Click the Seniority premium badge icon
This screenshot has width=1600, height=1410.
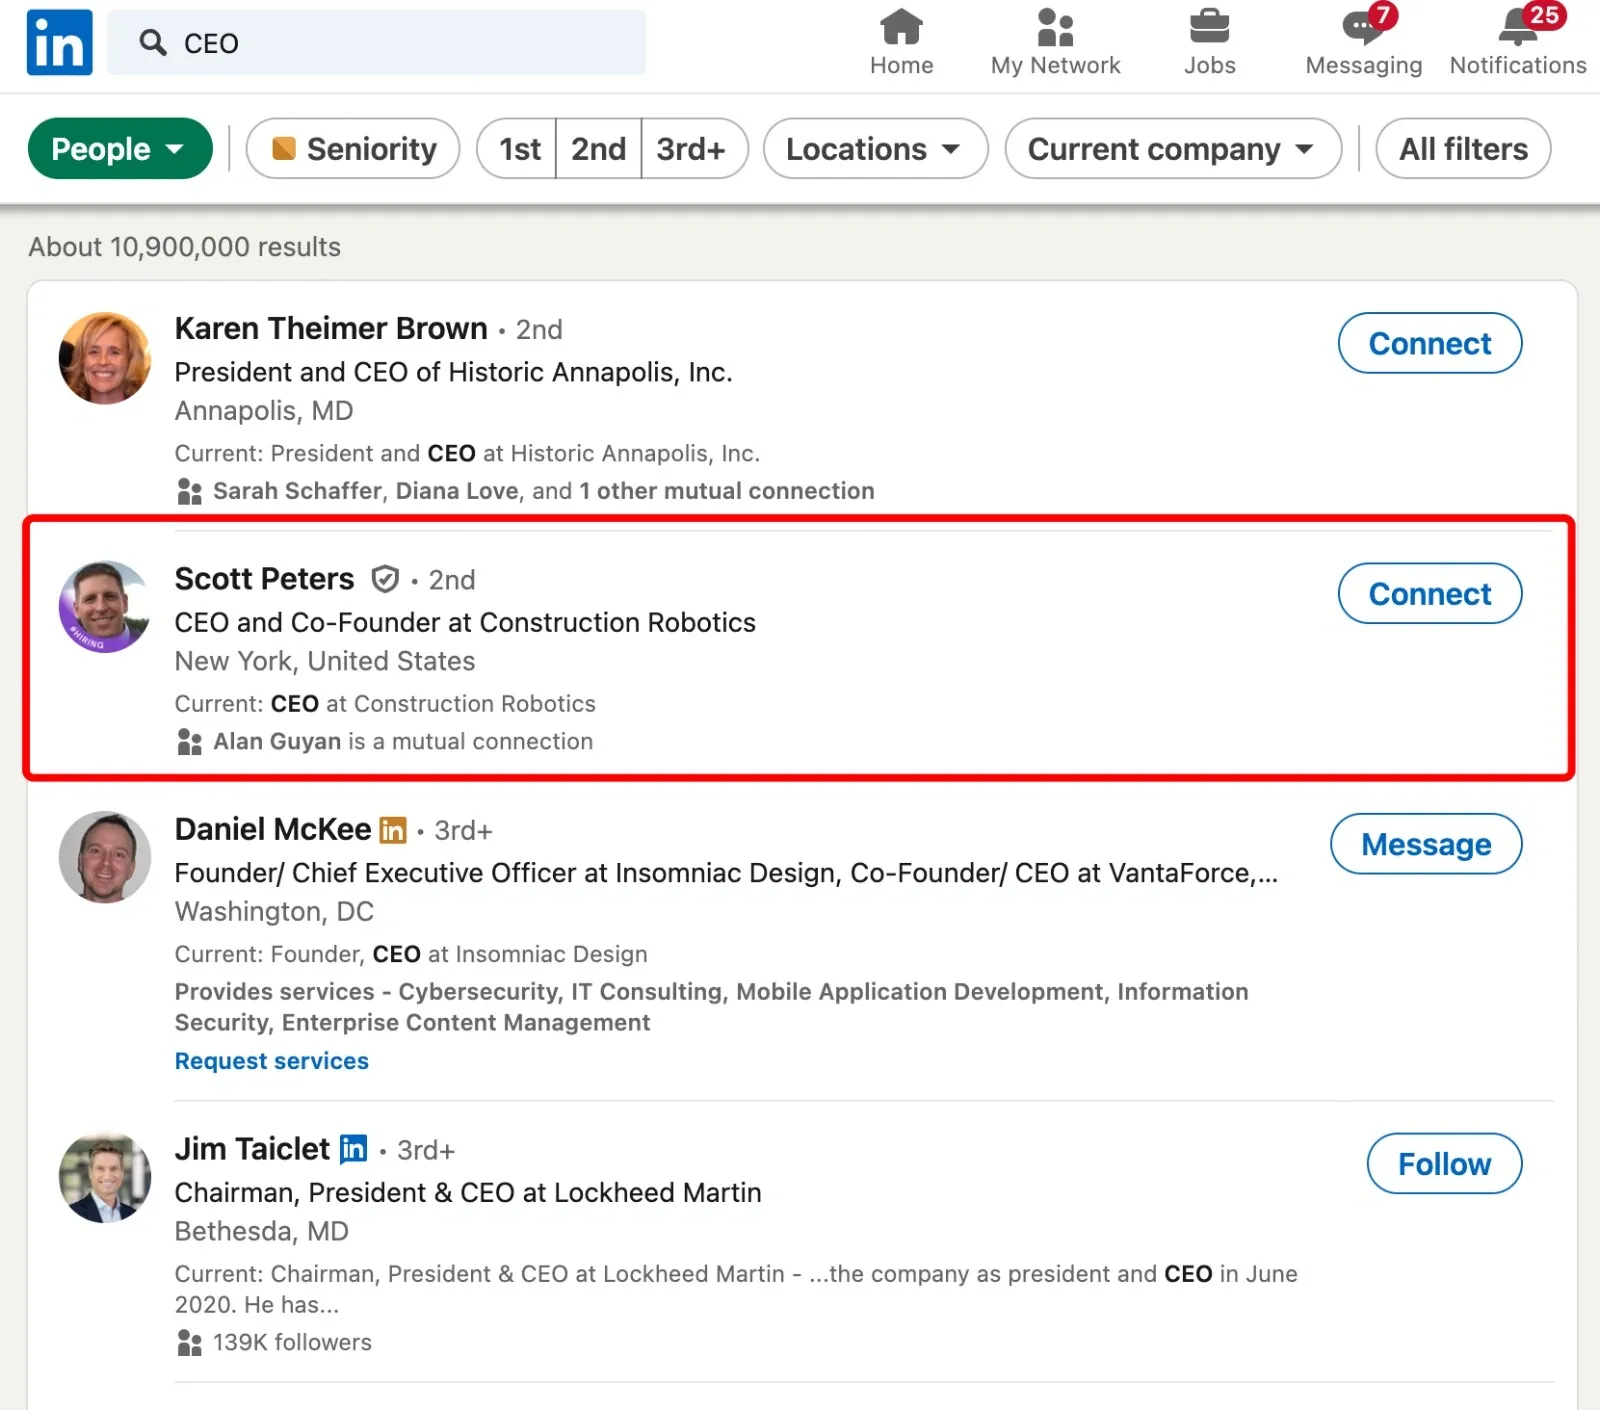coord(284,149)
